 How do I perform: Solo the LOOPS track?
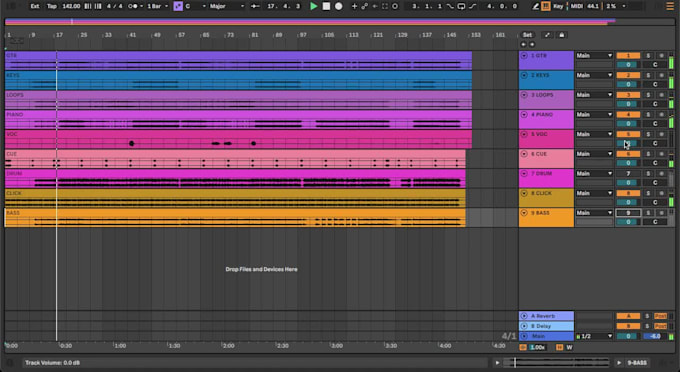tap(648, 95)
